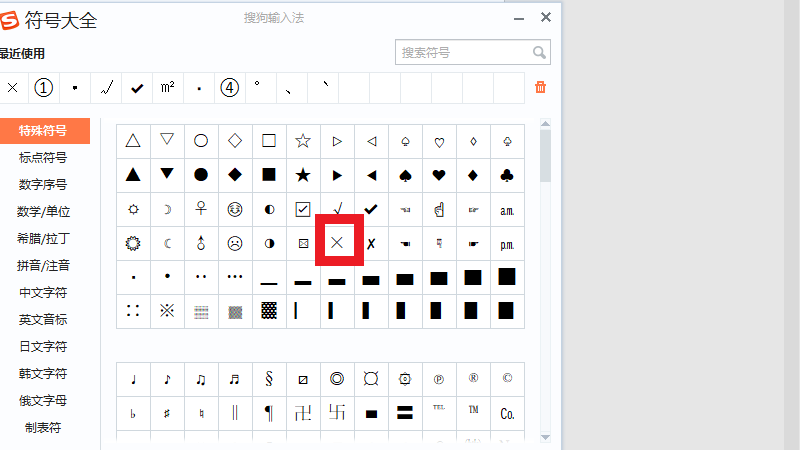
Task: Insert the sad face ☹ symbol
Action: pos(235,242)
